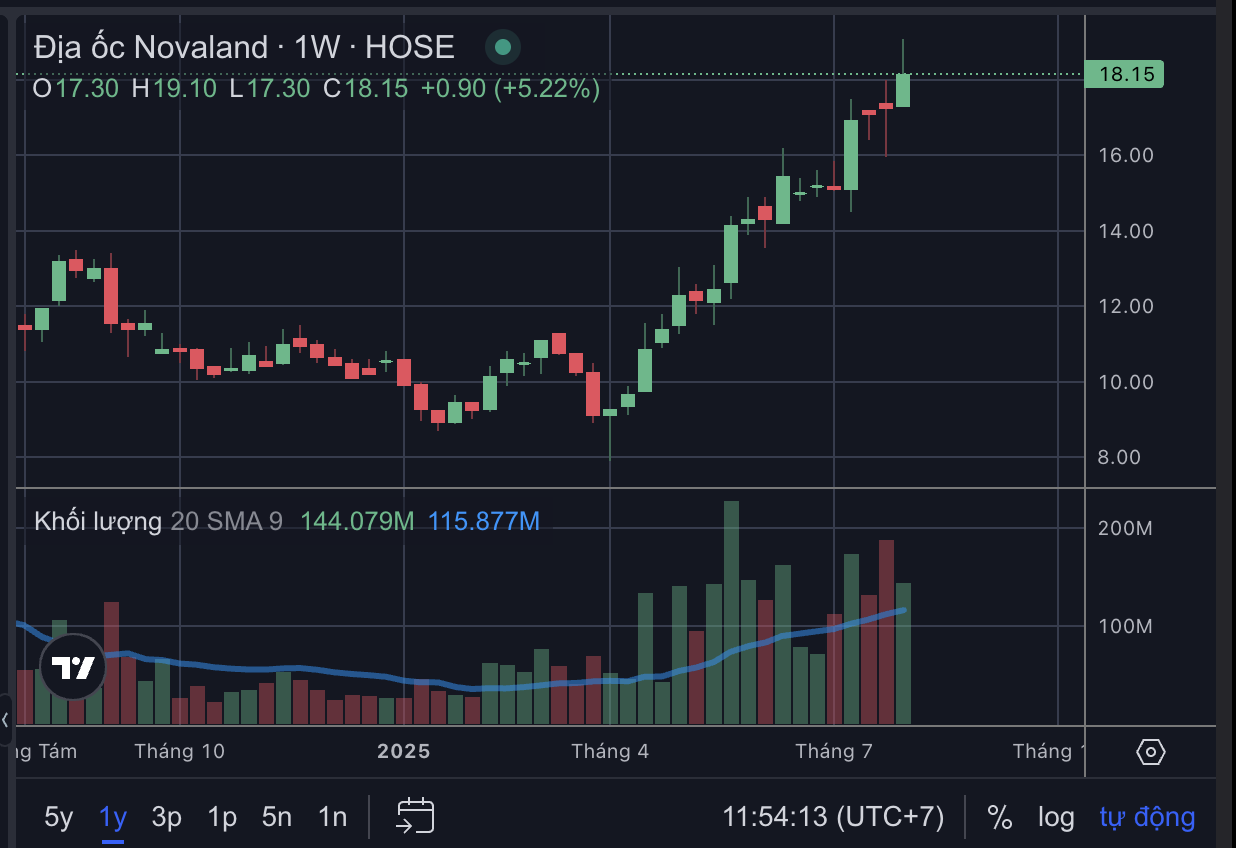Choose the 5n time range
This screenshot has width=1236, height=848.
click(277, 817)
